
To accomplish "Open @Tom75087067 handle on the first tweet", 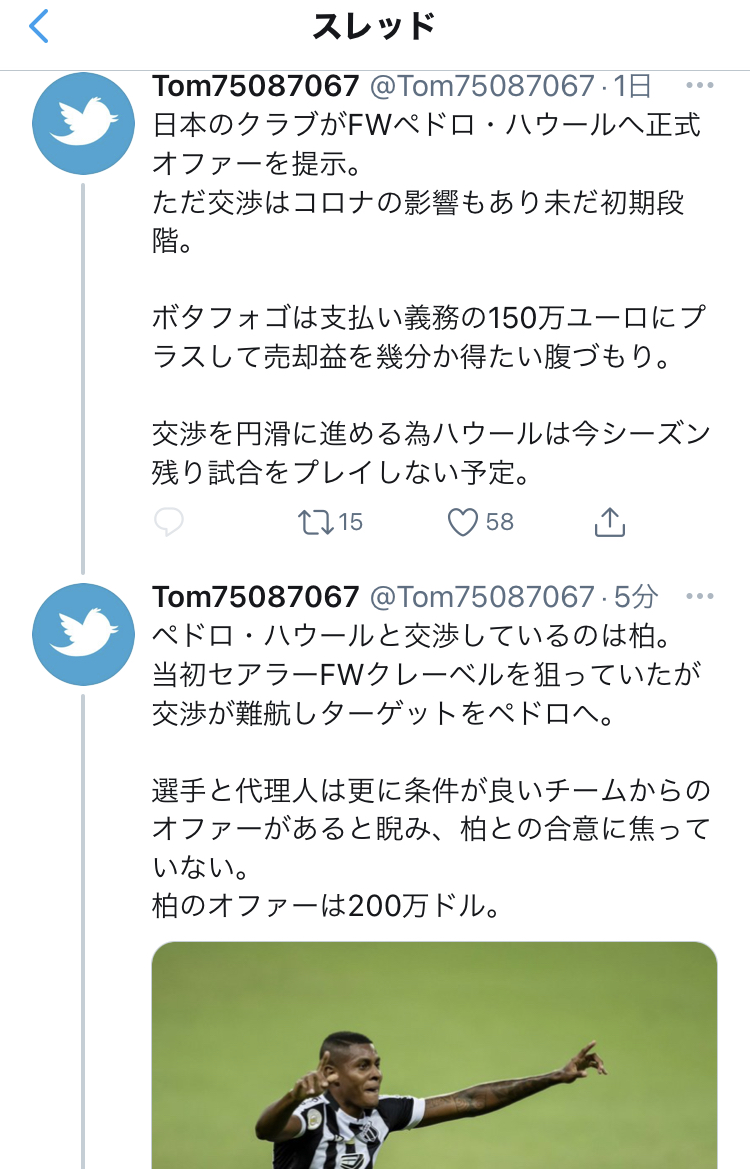I will coord(482,86).
